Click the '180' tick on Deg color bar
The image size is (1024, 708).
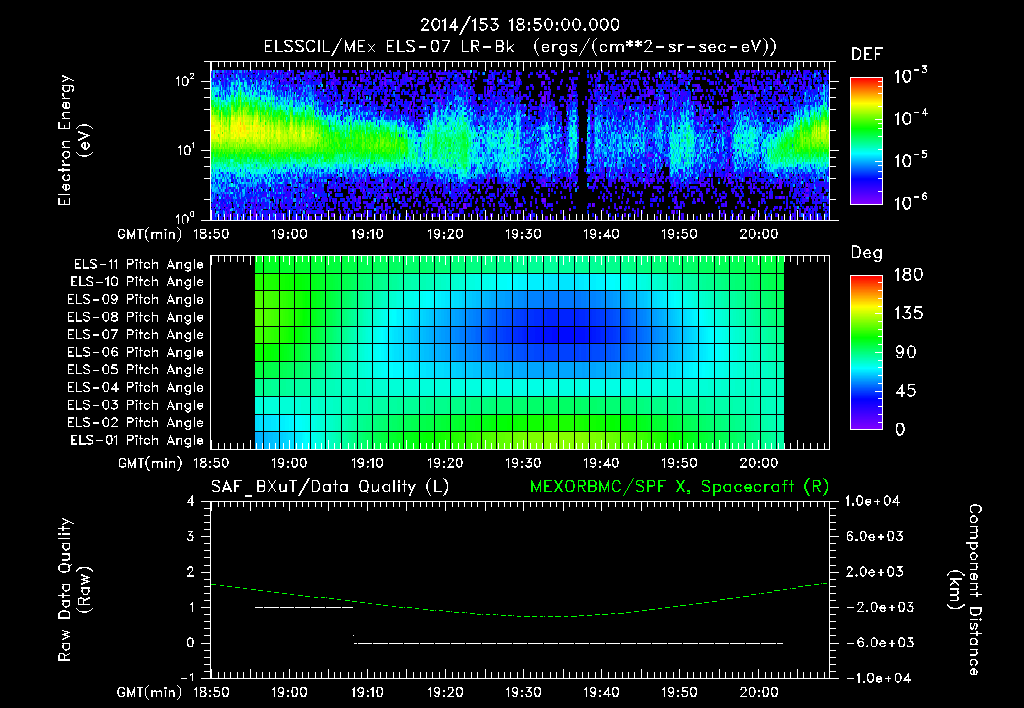click(x=908, y=275)
